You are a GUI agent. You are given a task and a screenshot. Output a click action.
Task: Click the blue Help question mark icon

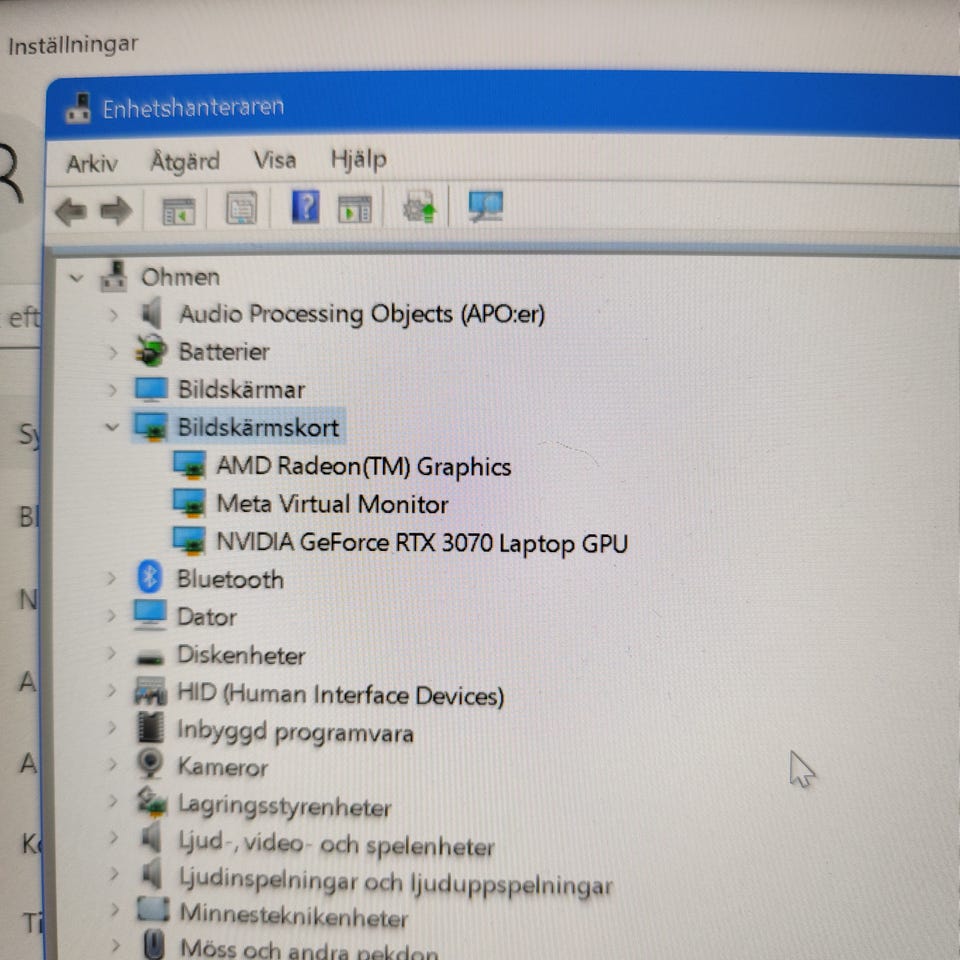(x=305, y=206)
